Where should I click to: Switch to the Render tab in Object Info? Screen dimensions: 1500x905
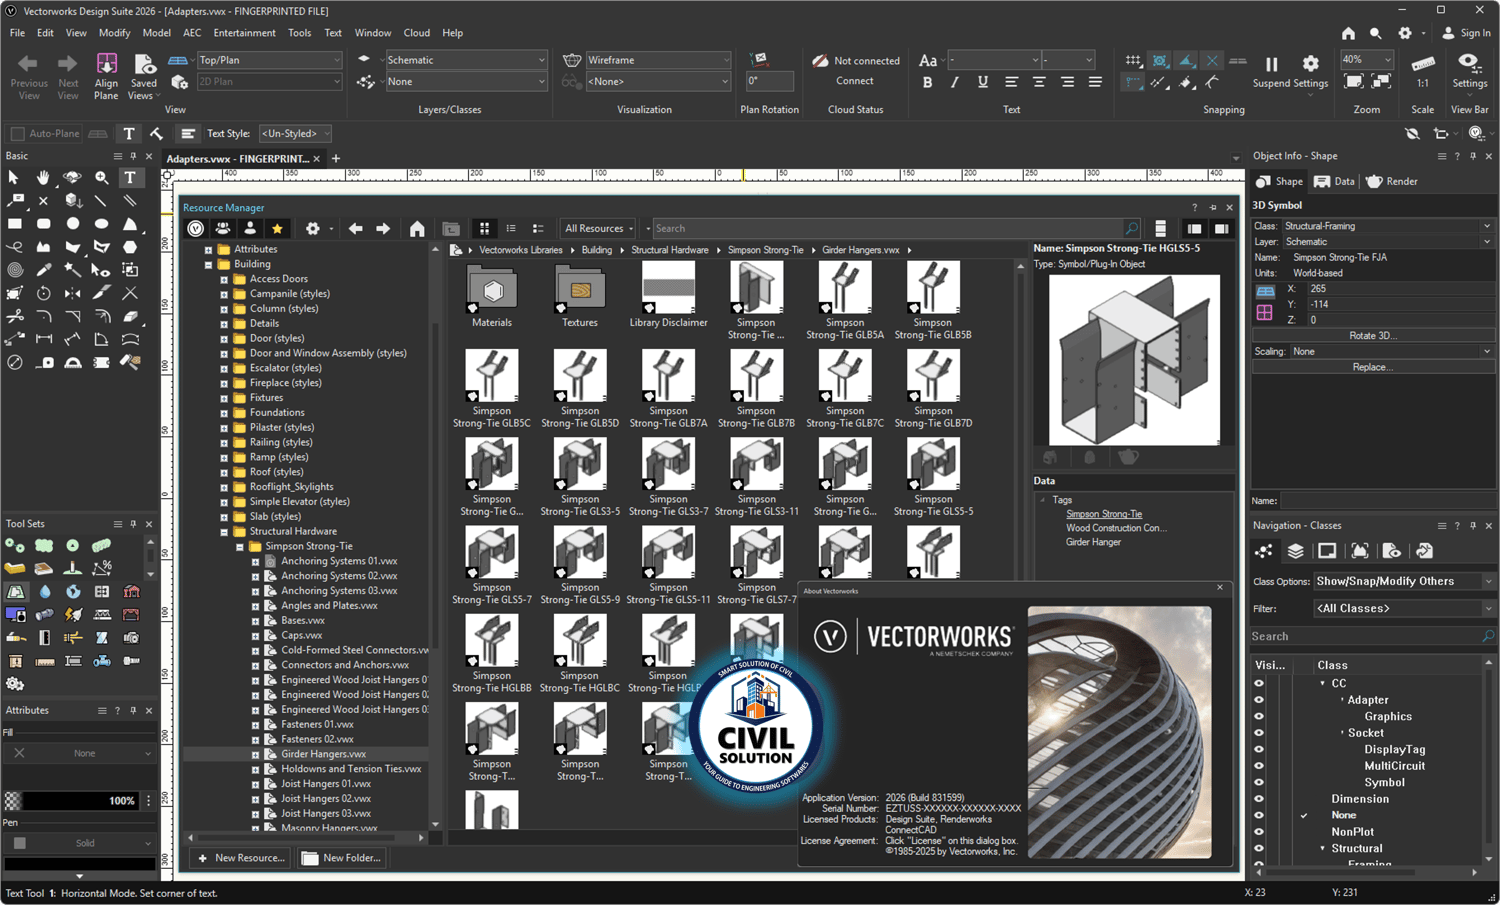click(1392, 182)
